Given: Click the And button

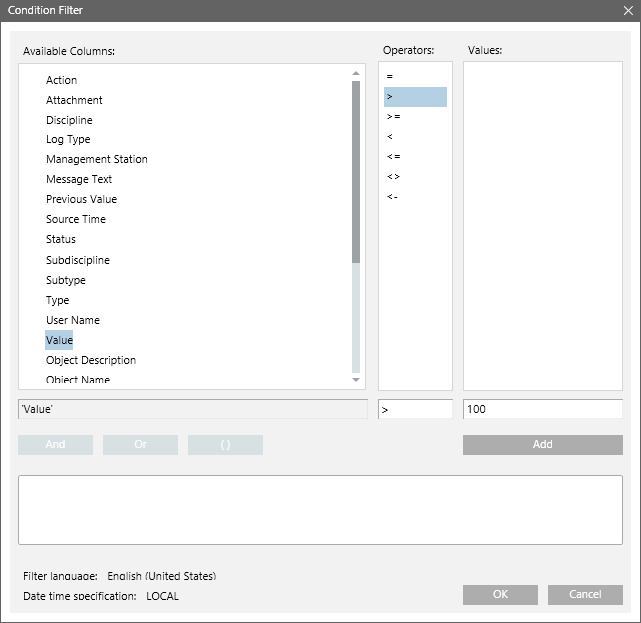Looking at the screenshot, I should tap(55, 445).
